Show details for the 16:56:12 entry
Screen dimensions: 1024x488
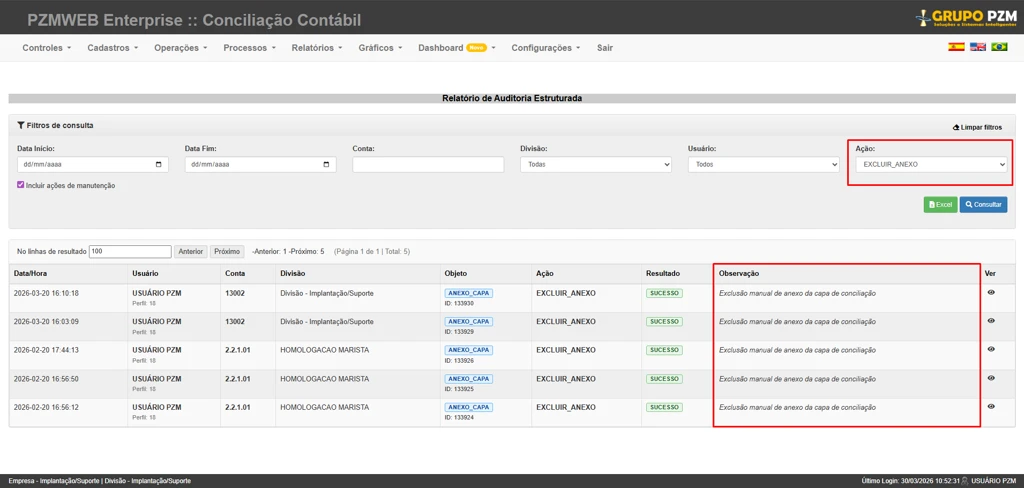pos(991,406)
